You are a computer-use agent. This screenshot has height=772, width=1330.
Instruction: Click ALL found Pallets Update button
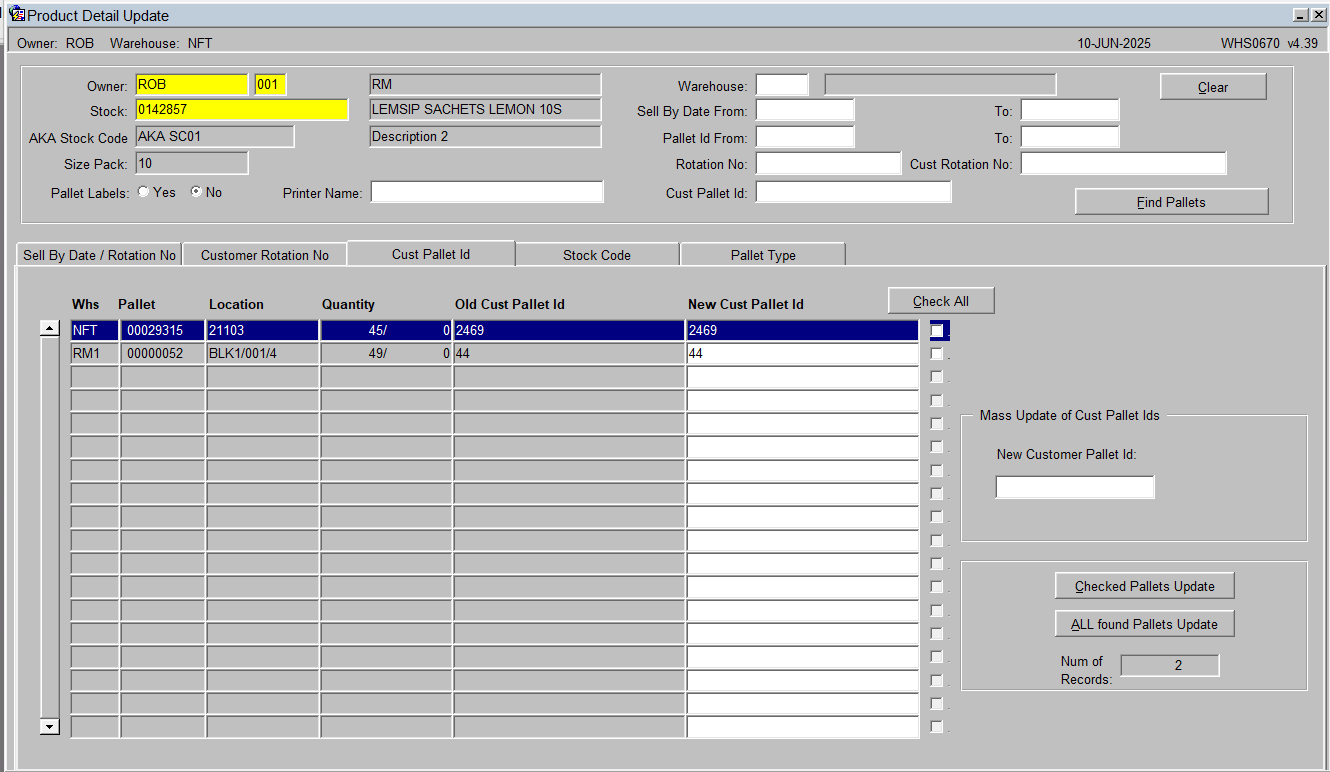pyautogui.click(x=1145, y=624)
